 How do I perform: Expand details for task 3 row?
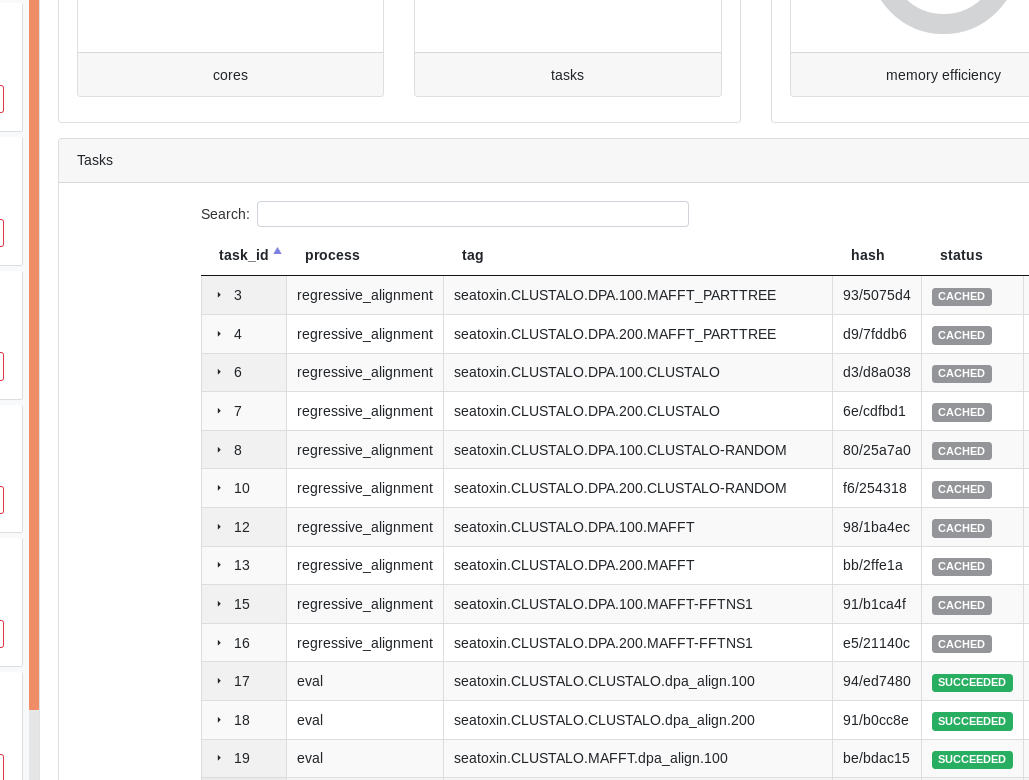tap(219, 295)
